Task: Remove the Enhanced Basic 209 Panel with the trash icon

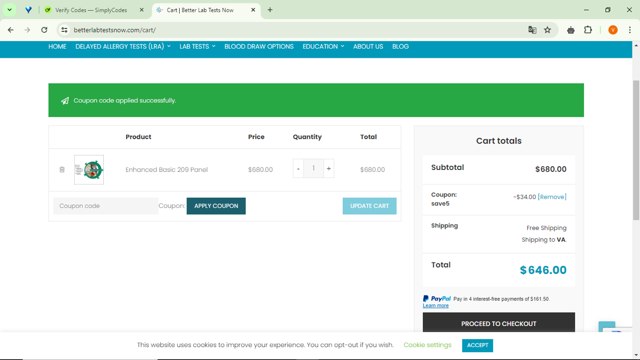Action: tap(62, 169)
